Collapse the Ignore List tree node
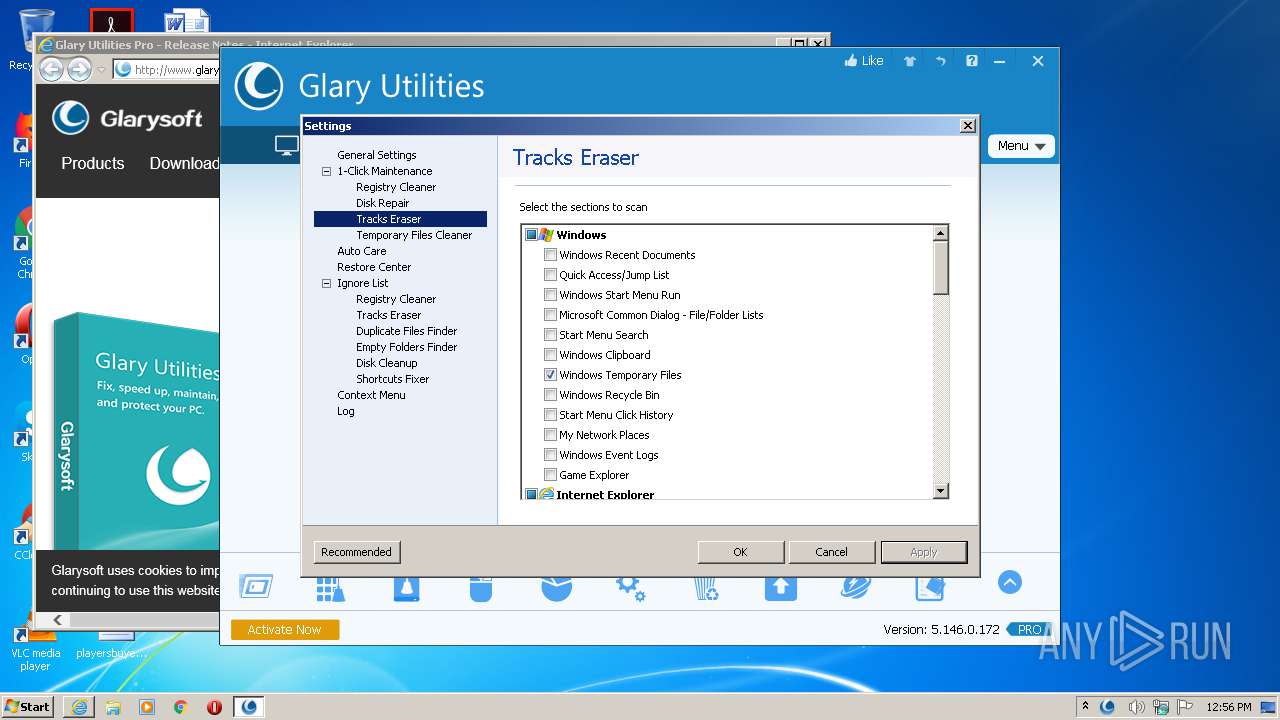The image size is (1280, 720). [x=326, y=283]
